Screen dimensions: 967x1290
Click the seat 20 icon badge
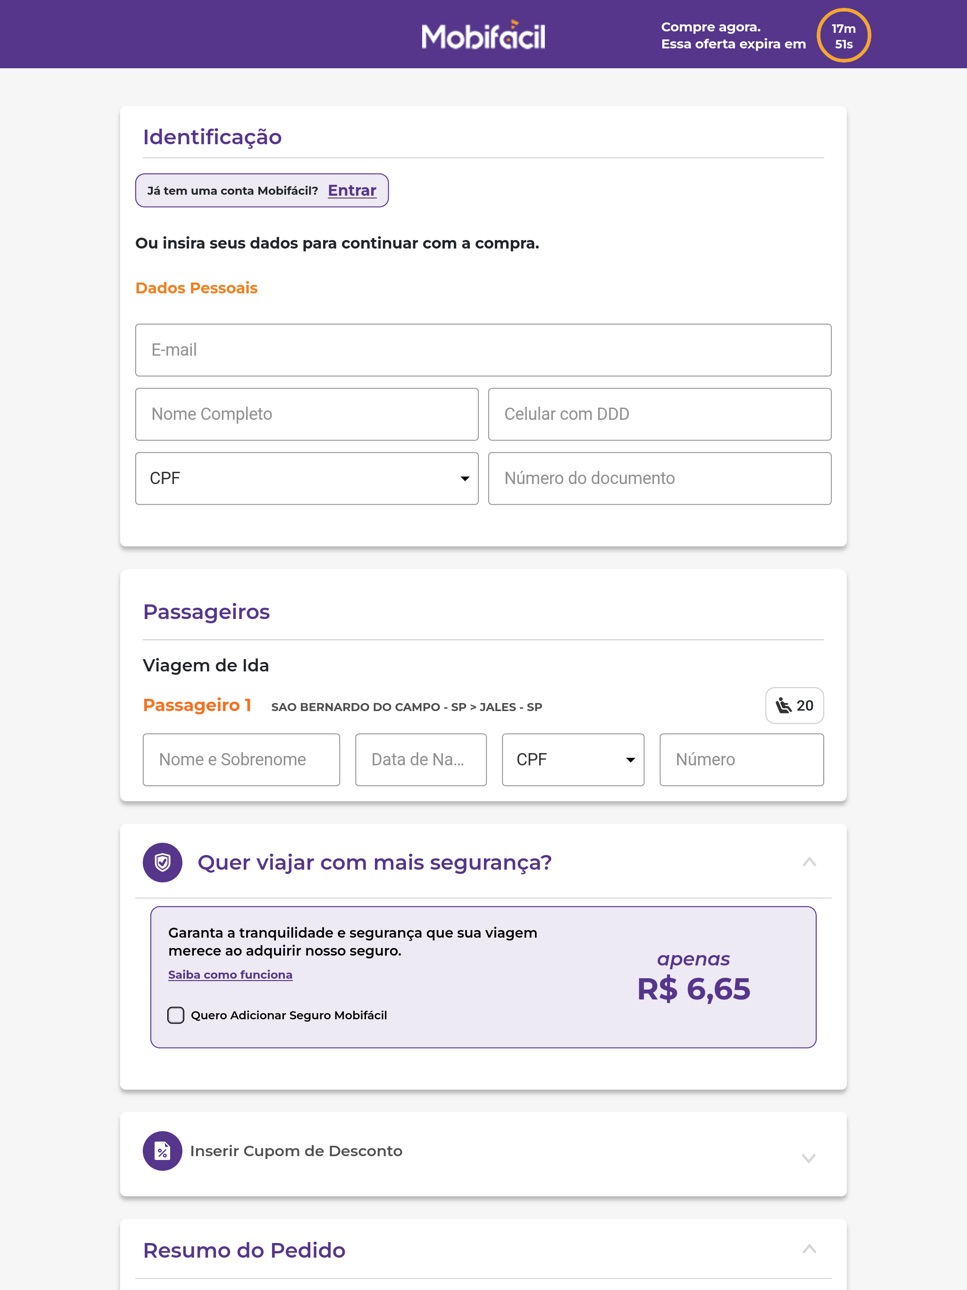(795, 706)
